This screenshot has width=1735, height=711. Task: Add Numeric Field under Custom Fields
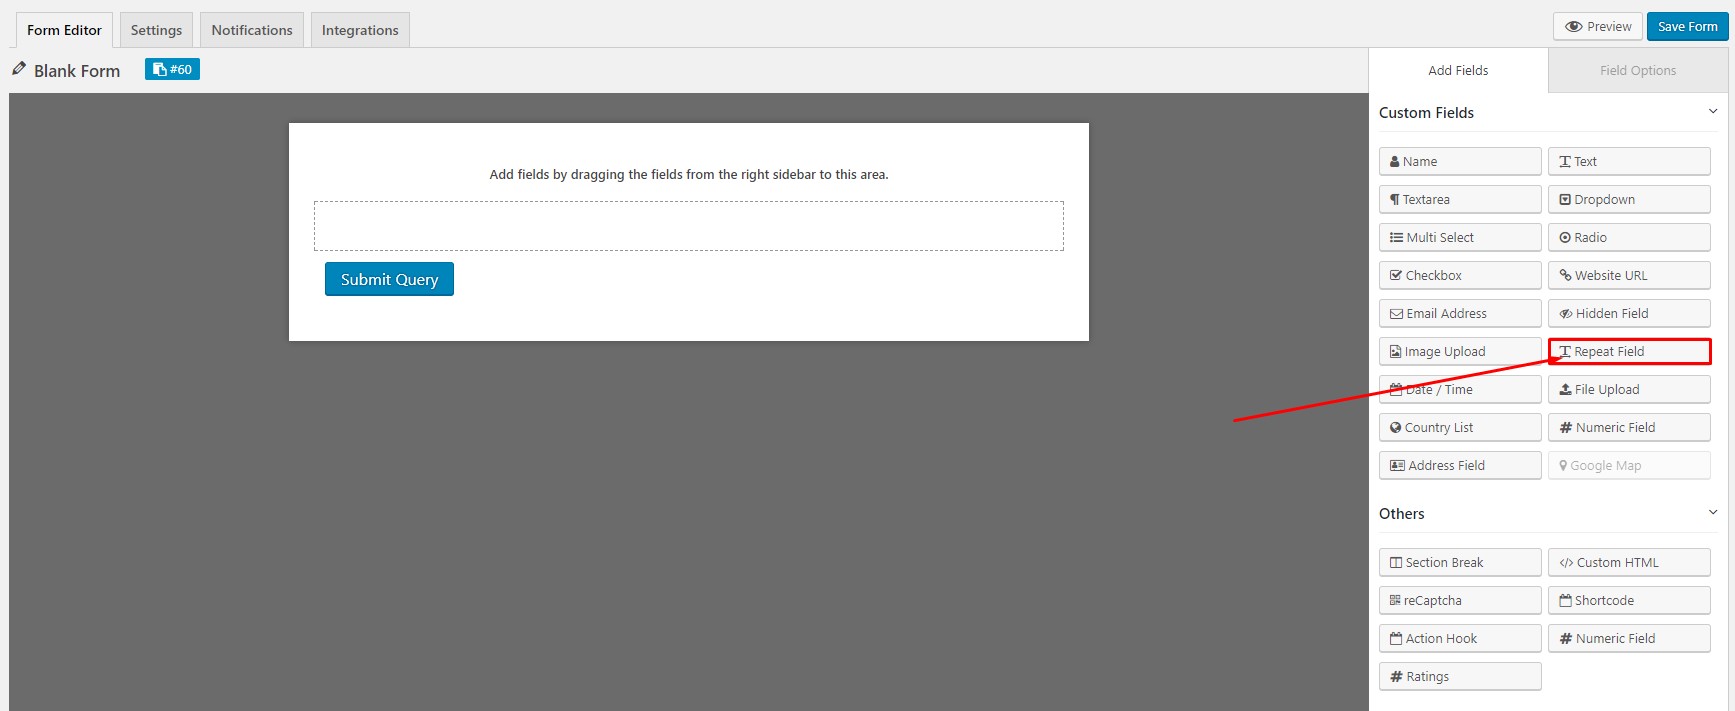[x=1629, y=427]
